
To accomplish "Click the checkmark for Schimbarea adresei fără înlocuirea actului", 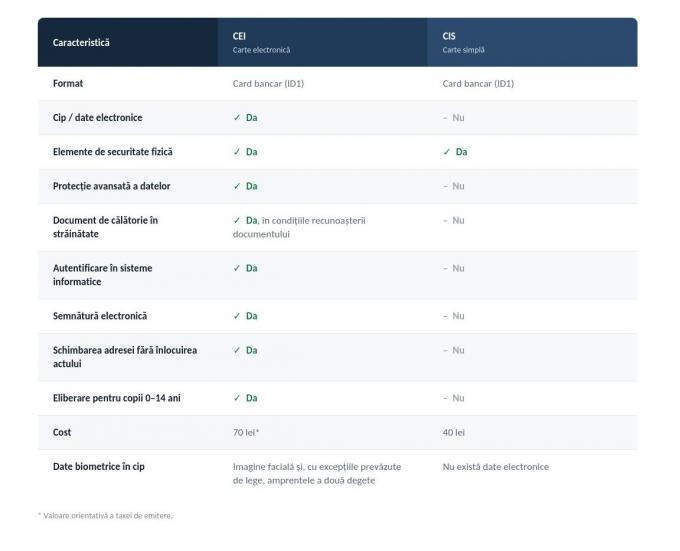I will tap(237, 350).
